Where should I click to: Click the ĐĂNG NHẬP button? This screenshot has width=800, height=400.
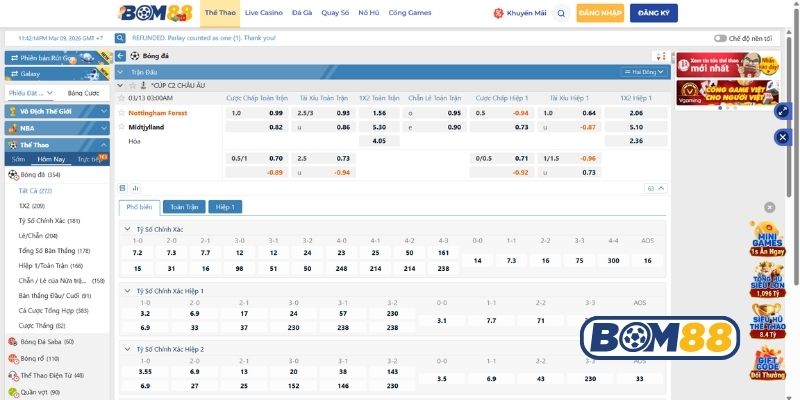coord(599,14)
